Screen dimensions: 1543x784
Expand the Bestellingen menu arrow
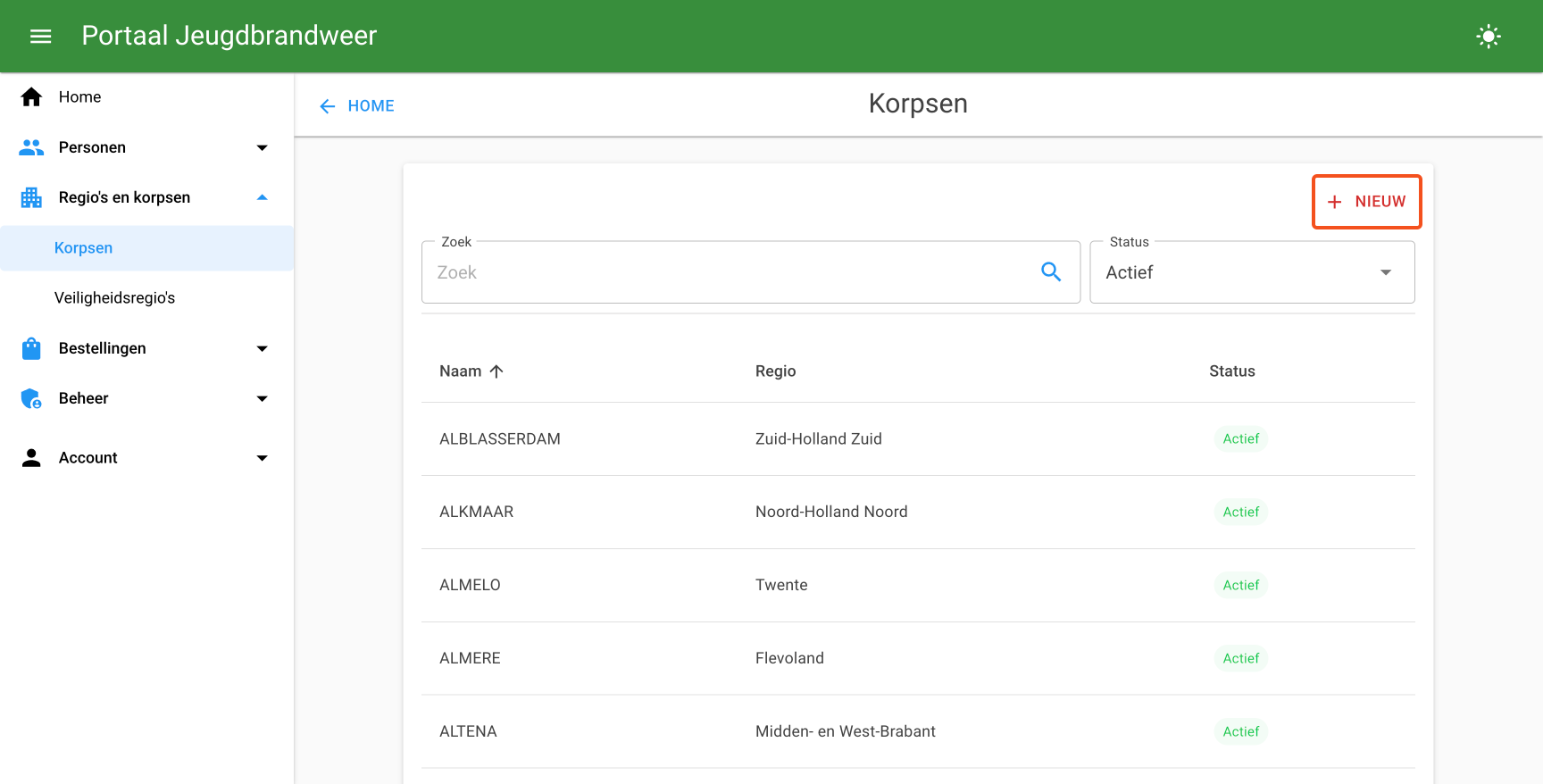pos(262,349)
